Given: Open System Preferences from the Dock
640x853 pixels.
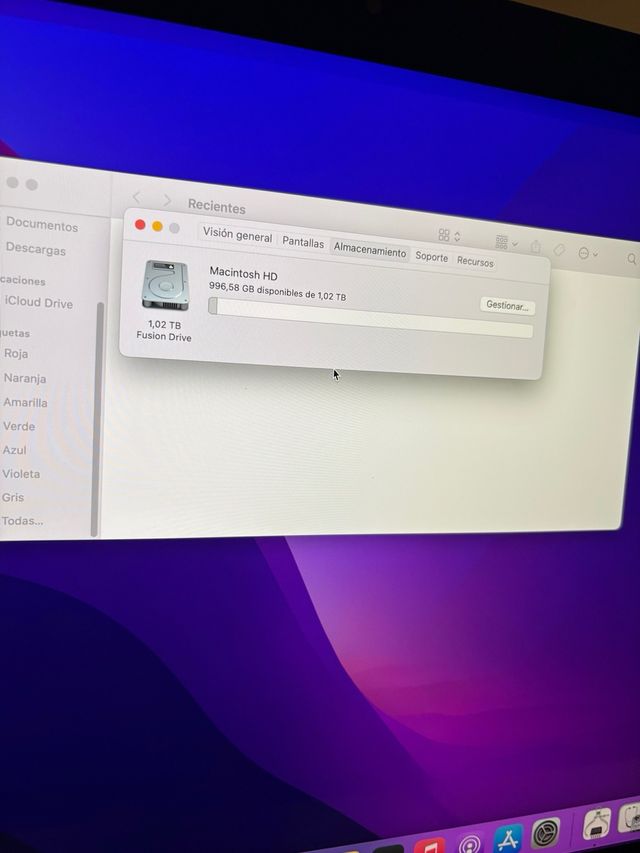Looking at the screenshot, I should (546, 833).
